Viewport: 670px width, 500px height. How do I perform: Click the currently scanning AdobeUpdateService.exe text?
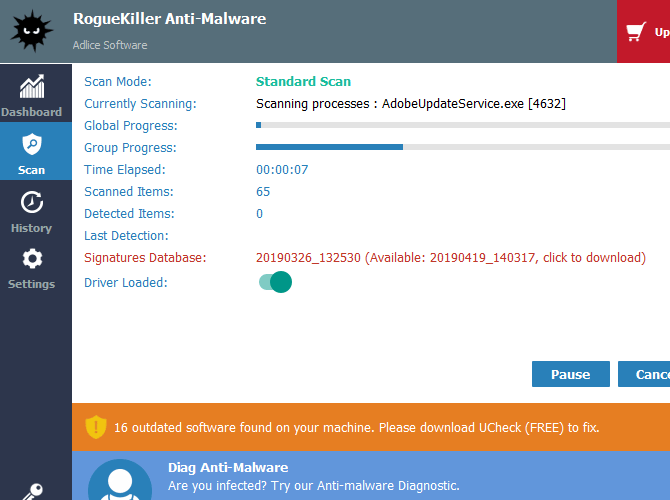tap(411, 103)
